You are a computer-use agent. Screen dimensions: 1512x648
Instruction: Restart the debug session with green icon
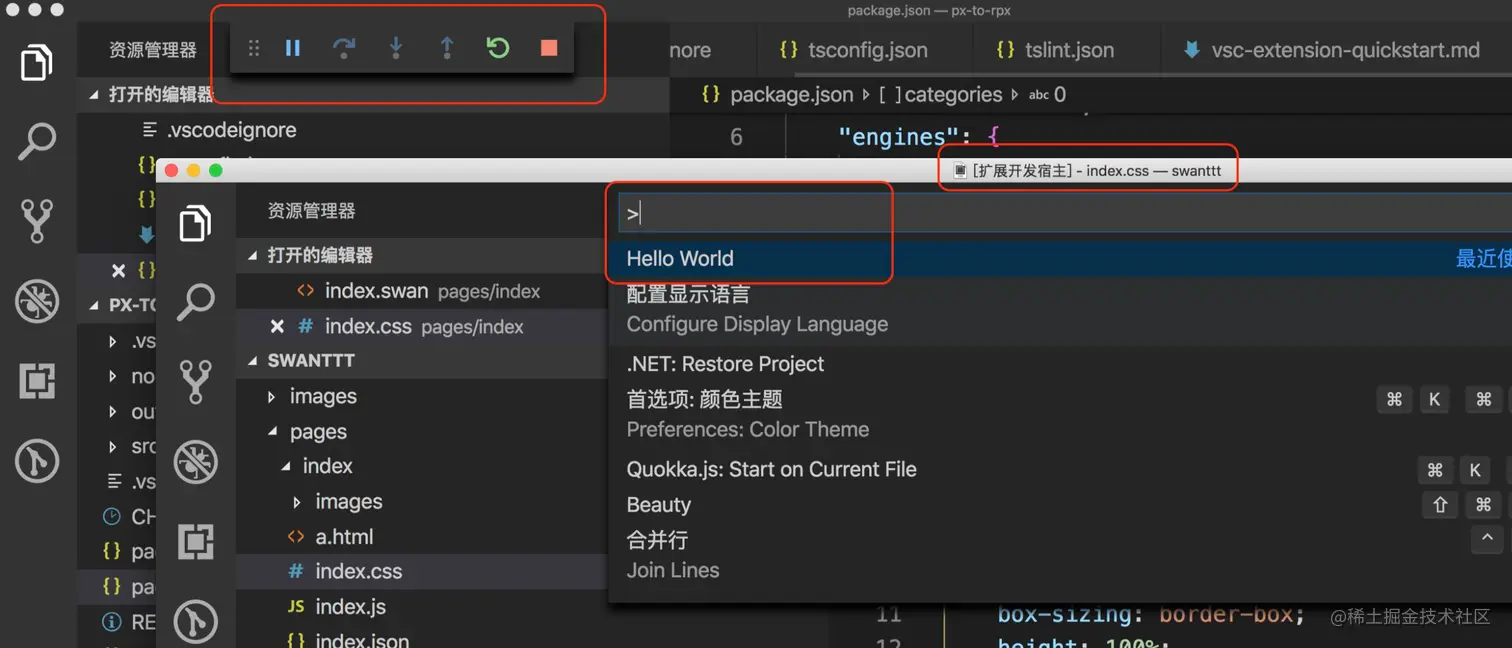tap(497, 48)
